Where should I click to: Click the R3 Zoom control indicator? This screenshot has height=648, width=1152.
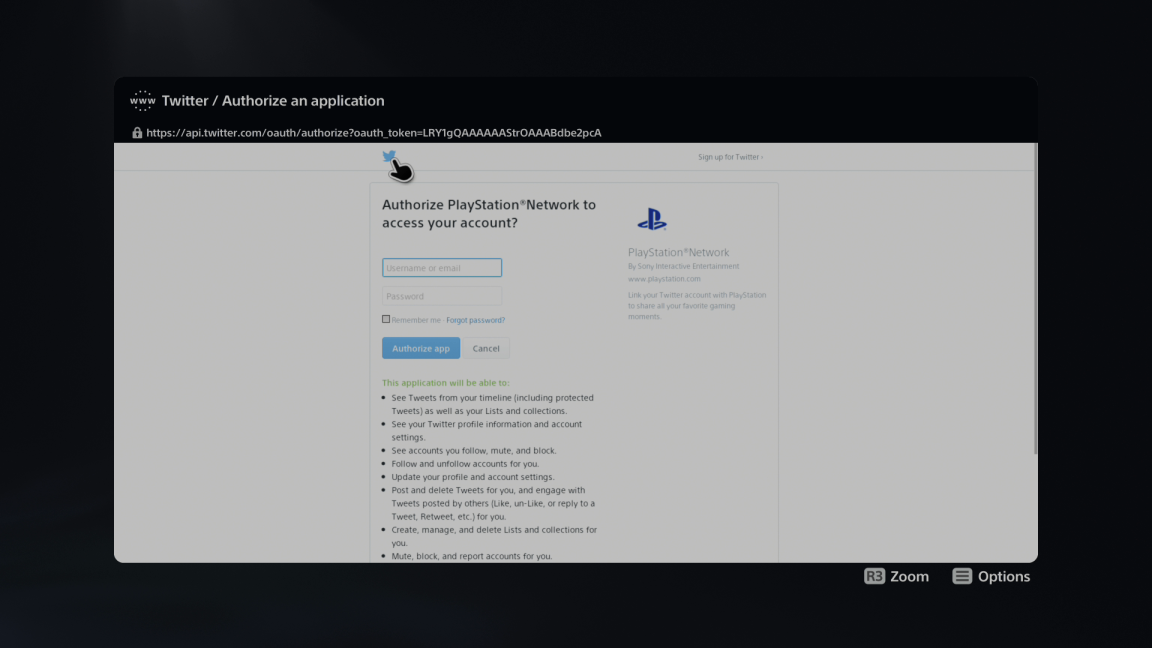coord(874,576)
